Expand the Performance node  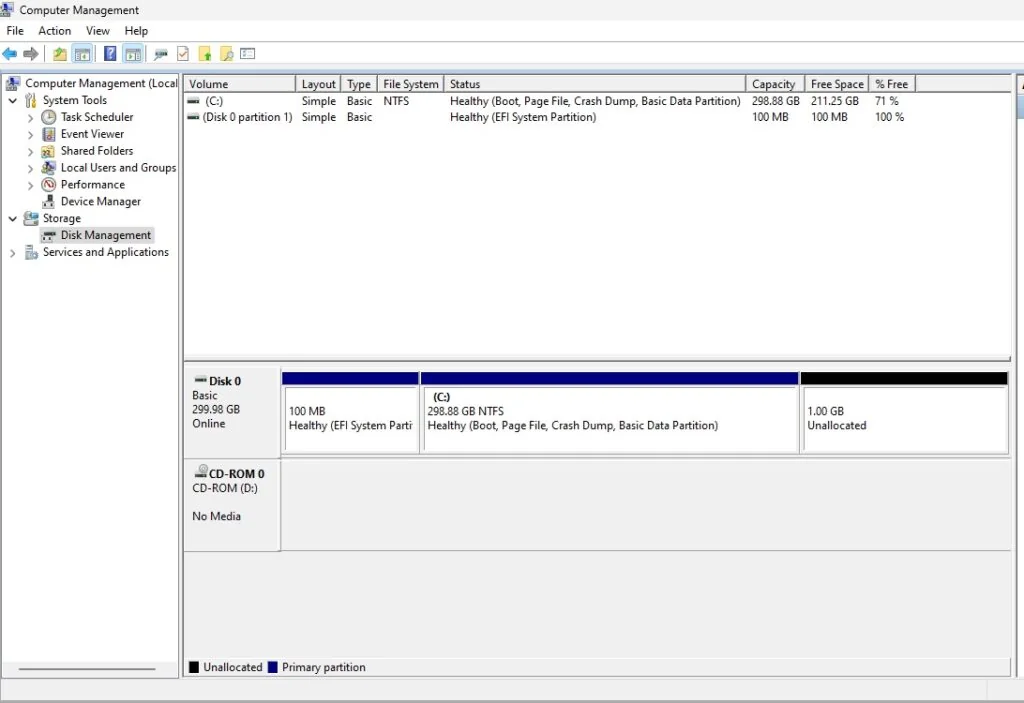30,186
